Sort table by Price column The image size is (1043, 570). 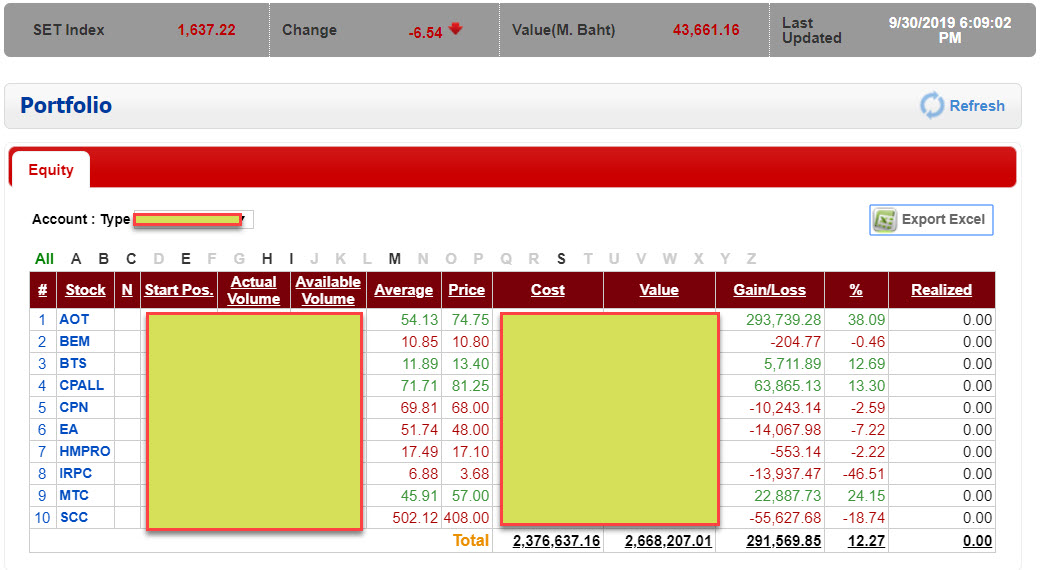(466, 290)
